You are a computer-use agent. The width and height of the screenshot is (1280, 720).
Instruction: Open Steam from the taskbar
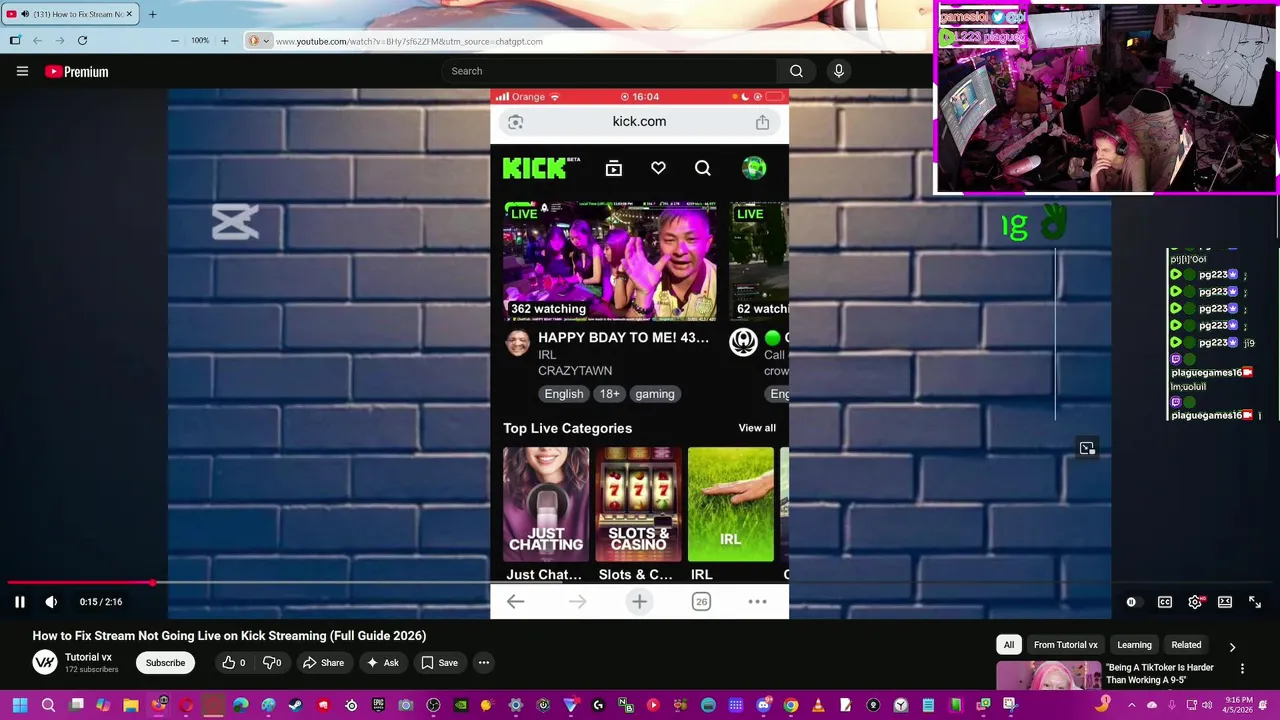(x=295, y=706)
